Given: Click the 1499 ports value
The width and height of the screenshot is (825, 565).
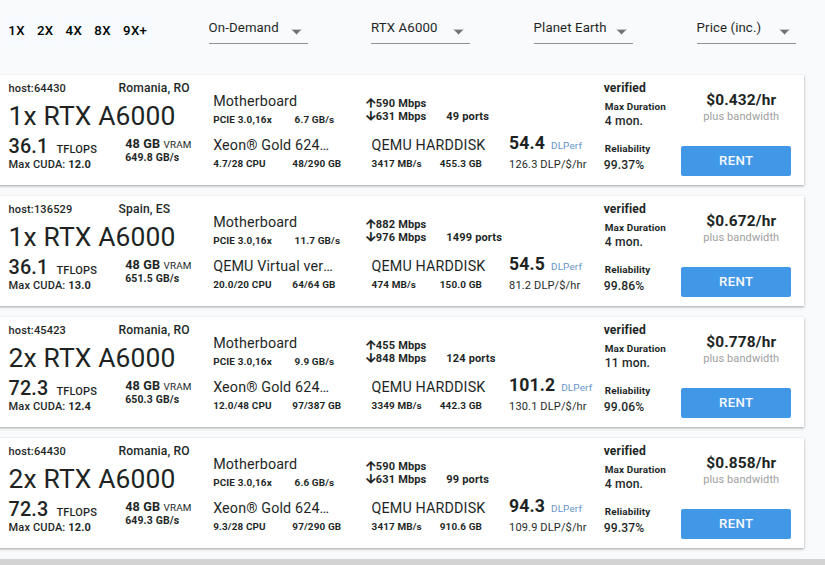Looking at the screenshot, I should tap(474, 237).
